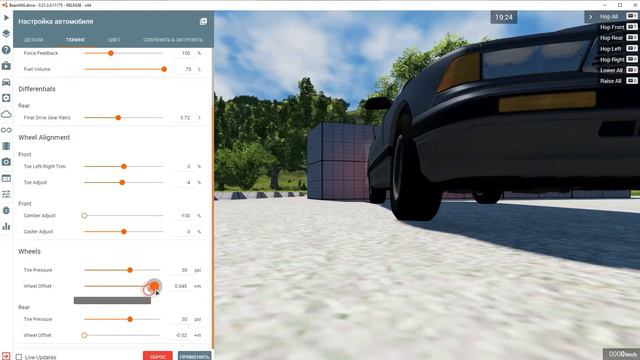Open the help question mark icon
Viewport: 640px width, 360px height.
[6, 50]
